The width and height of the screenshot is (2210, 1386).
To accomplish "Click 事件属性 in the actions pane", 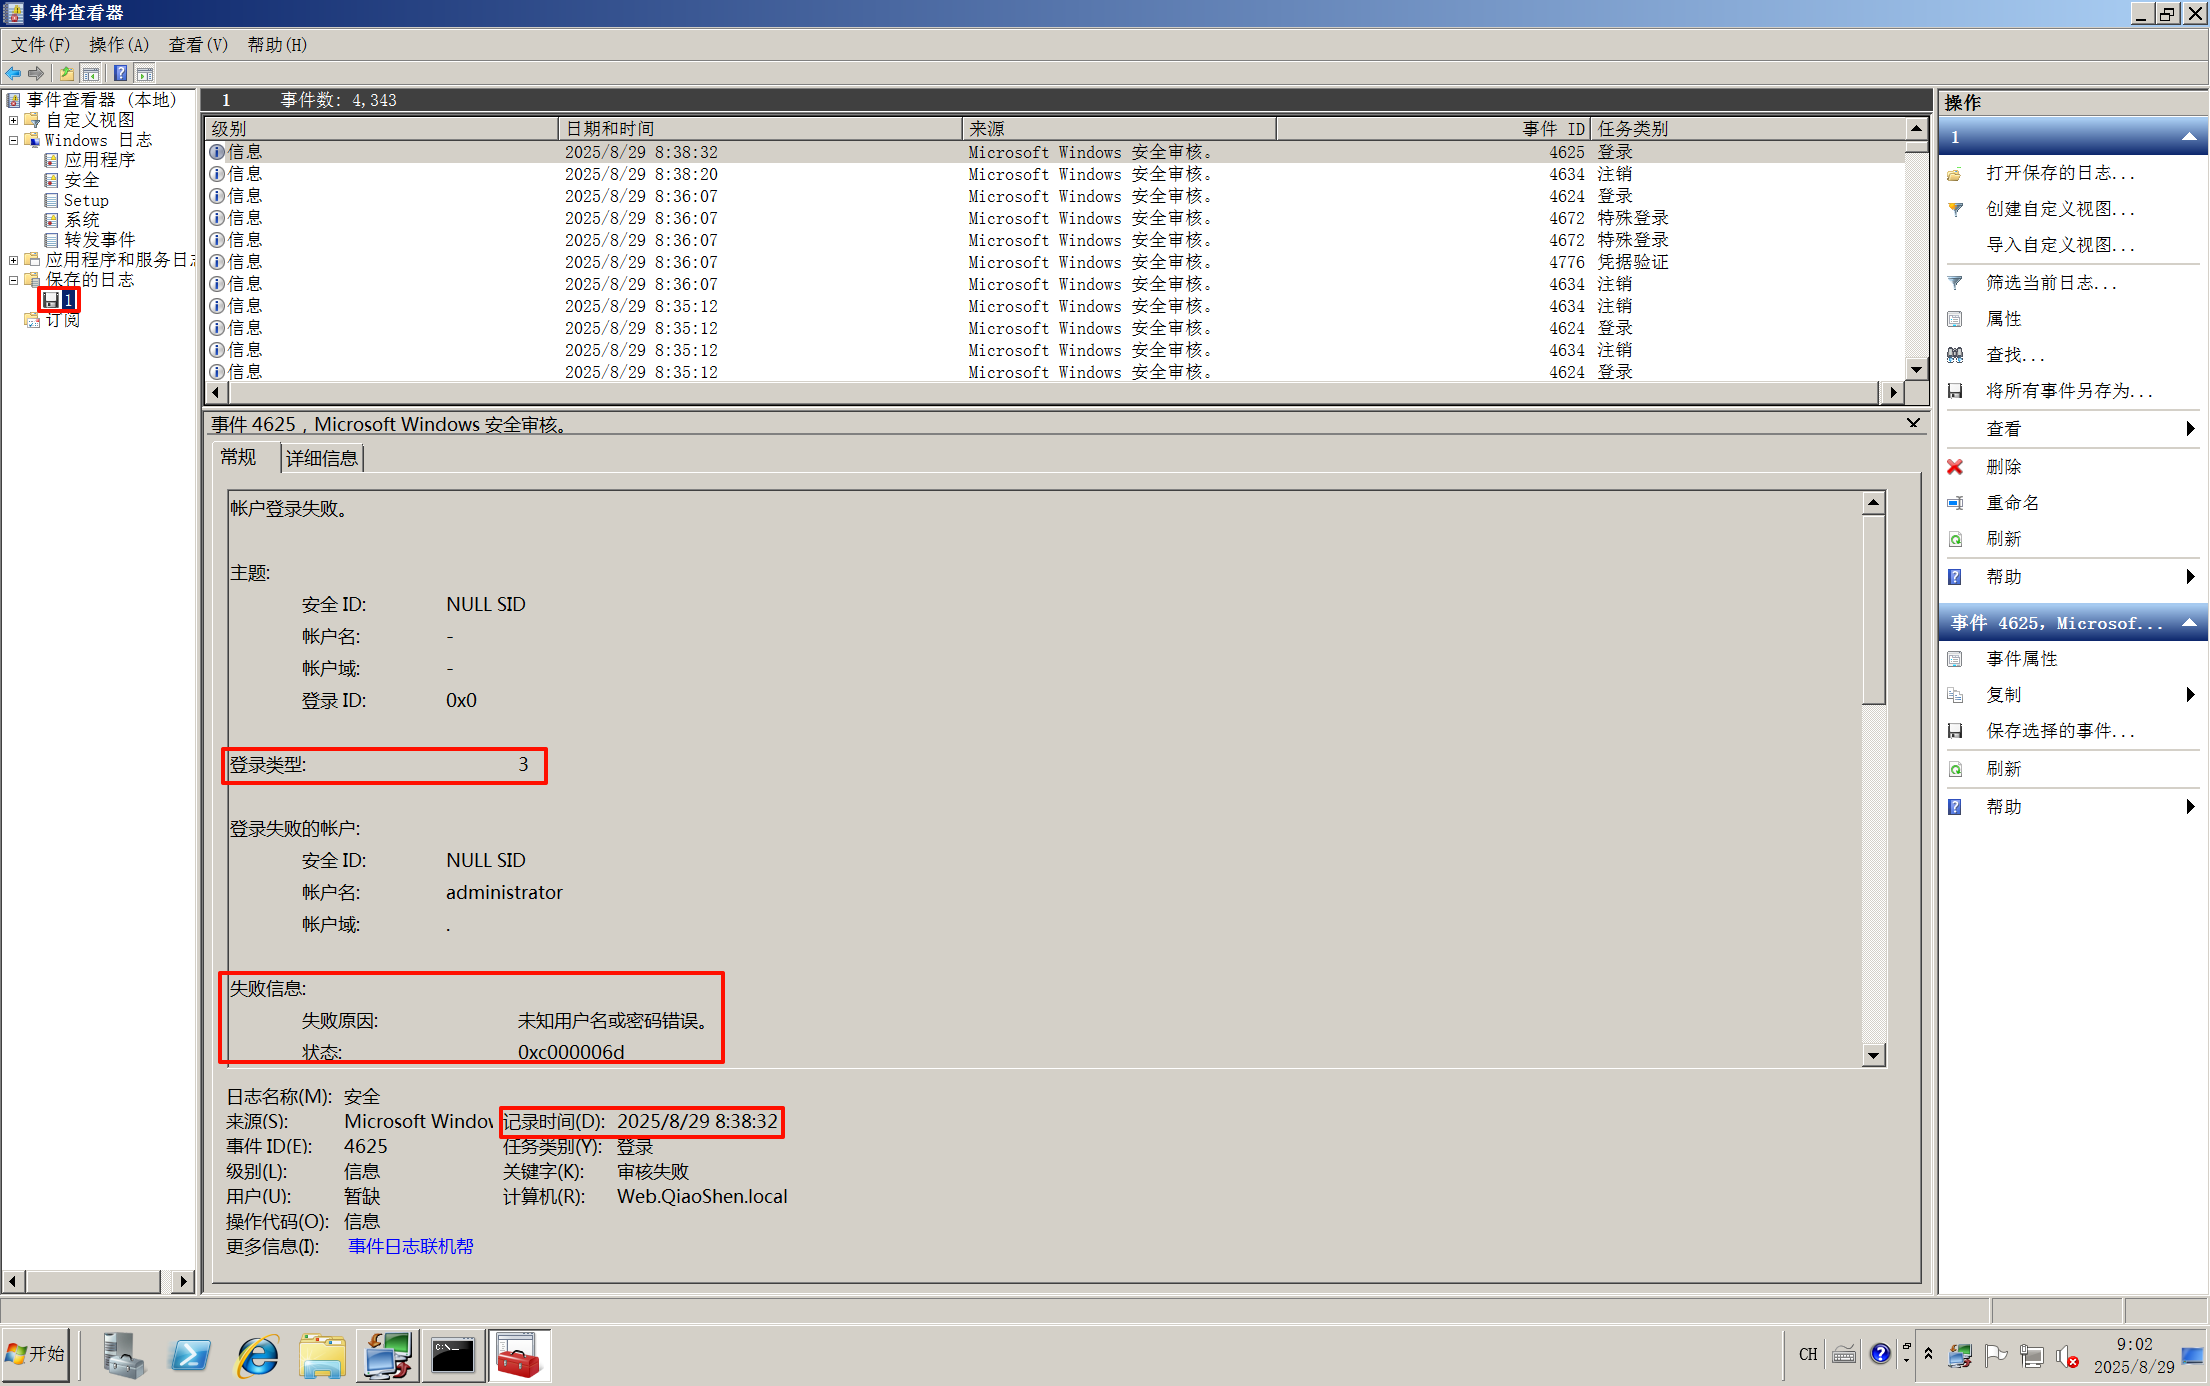I will [x=2021, y=659].
